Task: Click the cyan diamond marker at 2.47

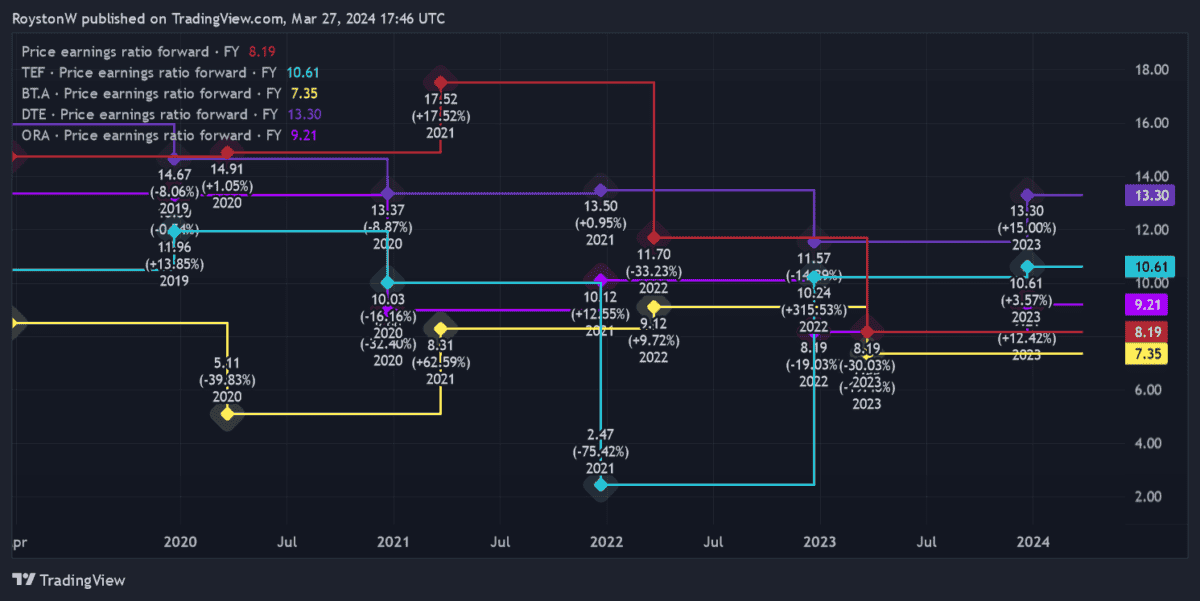Action: click(600, 485)
